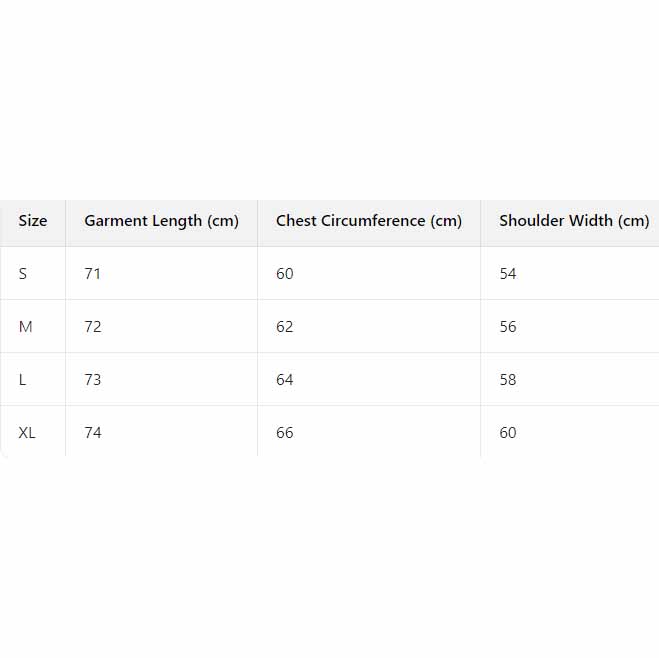The image size is (659, 658).
Task: Click garment length value 74
Action: click(92, 433)
